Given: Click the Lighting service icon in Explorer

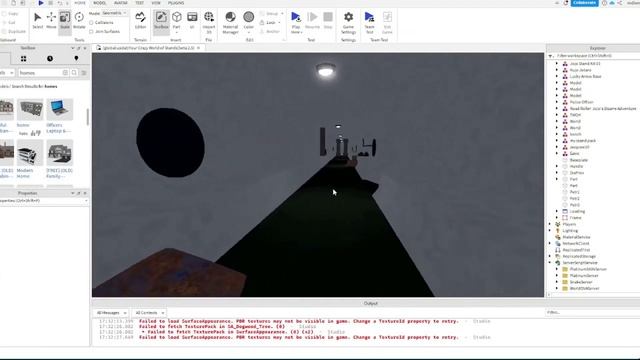Looking at the screenshot, I should tap(558, 231).
